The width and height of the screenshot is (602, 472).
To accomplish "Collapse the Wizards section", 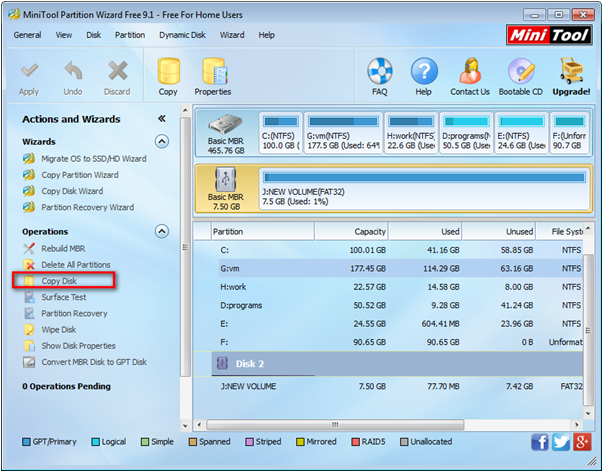I will (162, 141).
